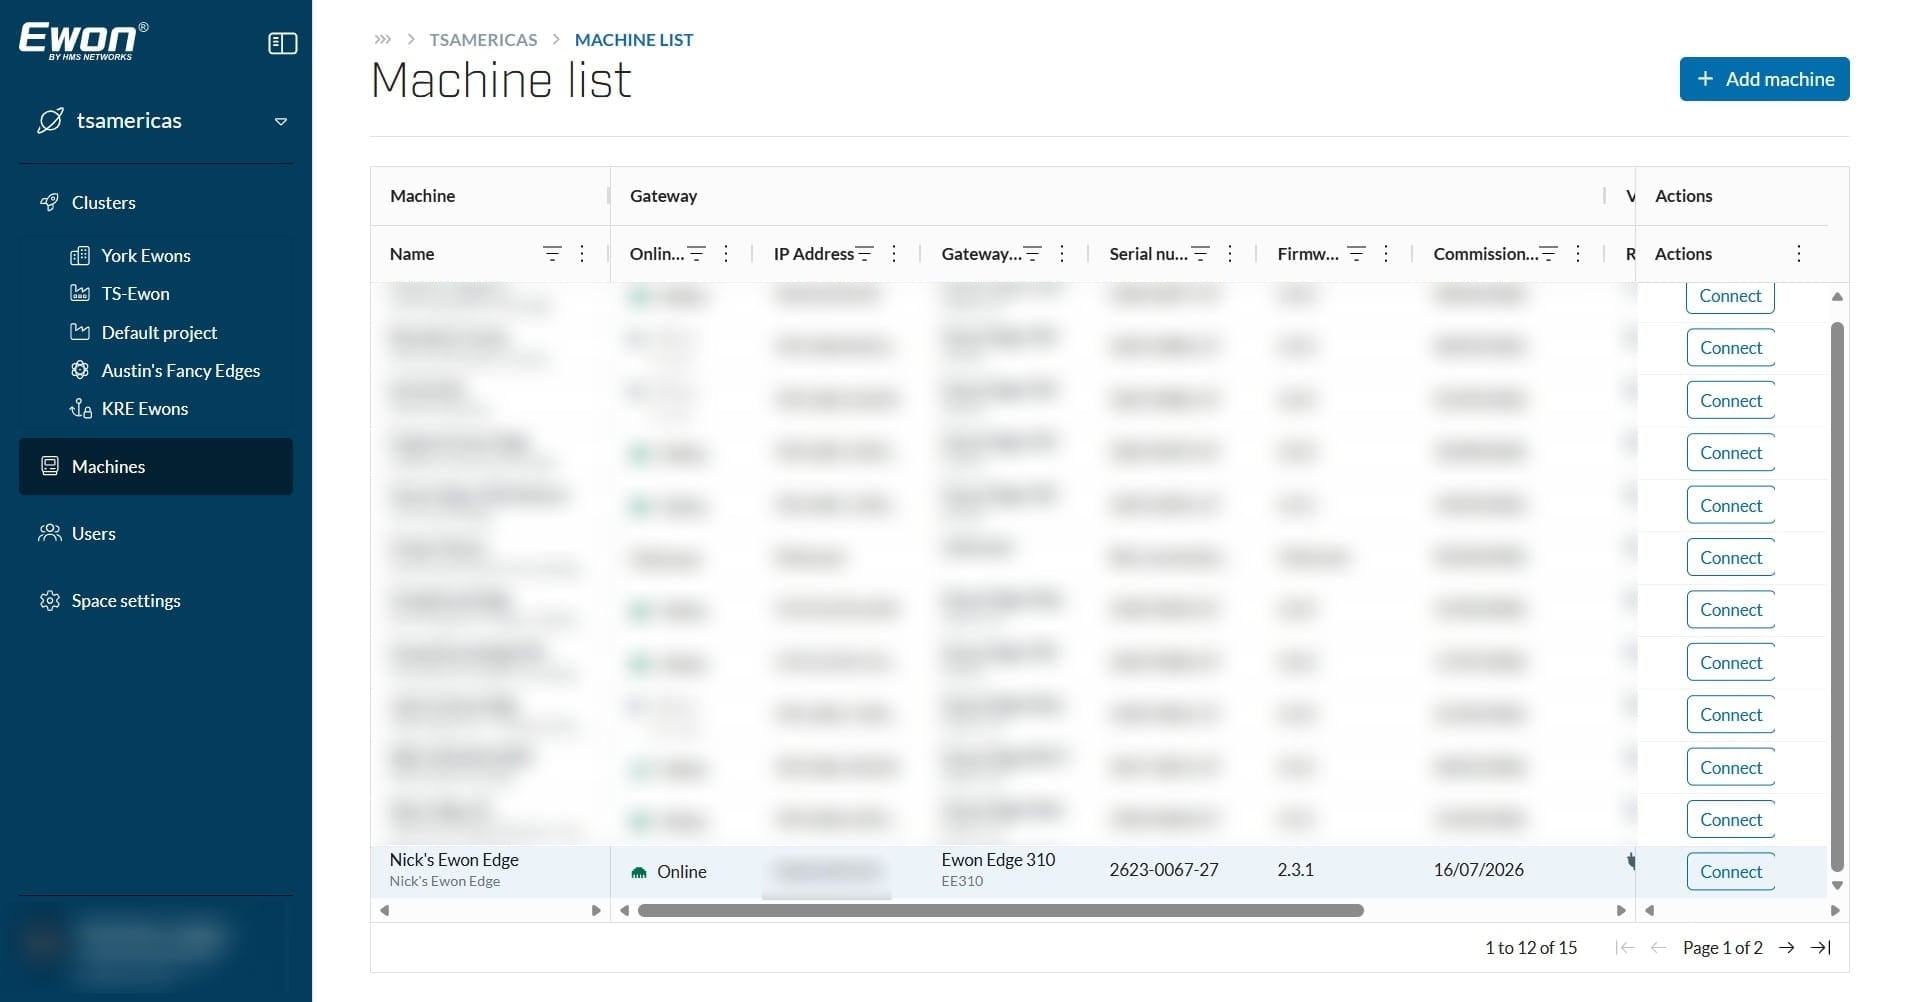Open the Commission column options menu

coord(1578,254)
